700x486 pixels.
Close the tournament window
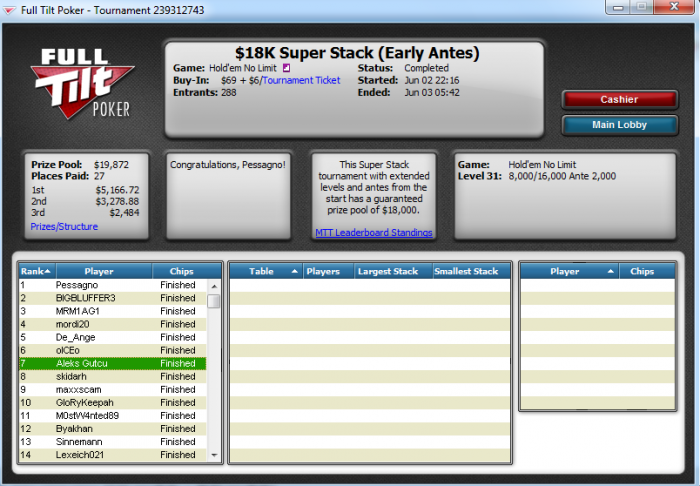point(675,7)
